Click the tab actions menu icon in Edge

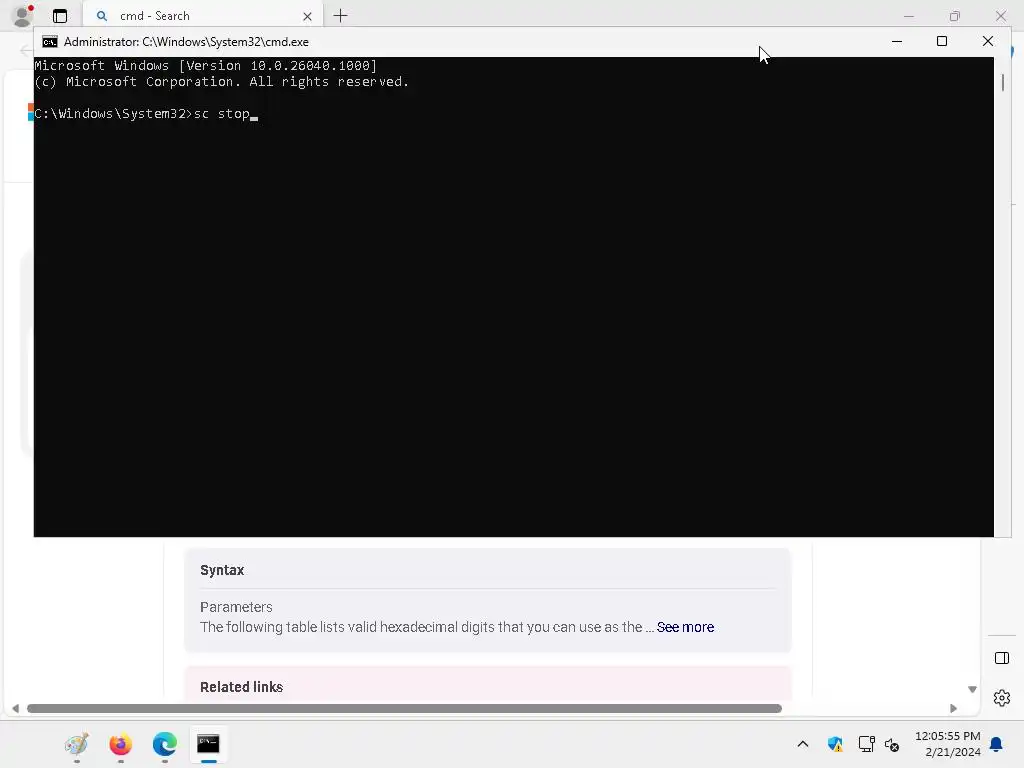(60, 16)
